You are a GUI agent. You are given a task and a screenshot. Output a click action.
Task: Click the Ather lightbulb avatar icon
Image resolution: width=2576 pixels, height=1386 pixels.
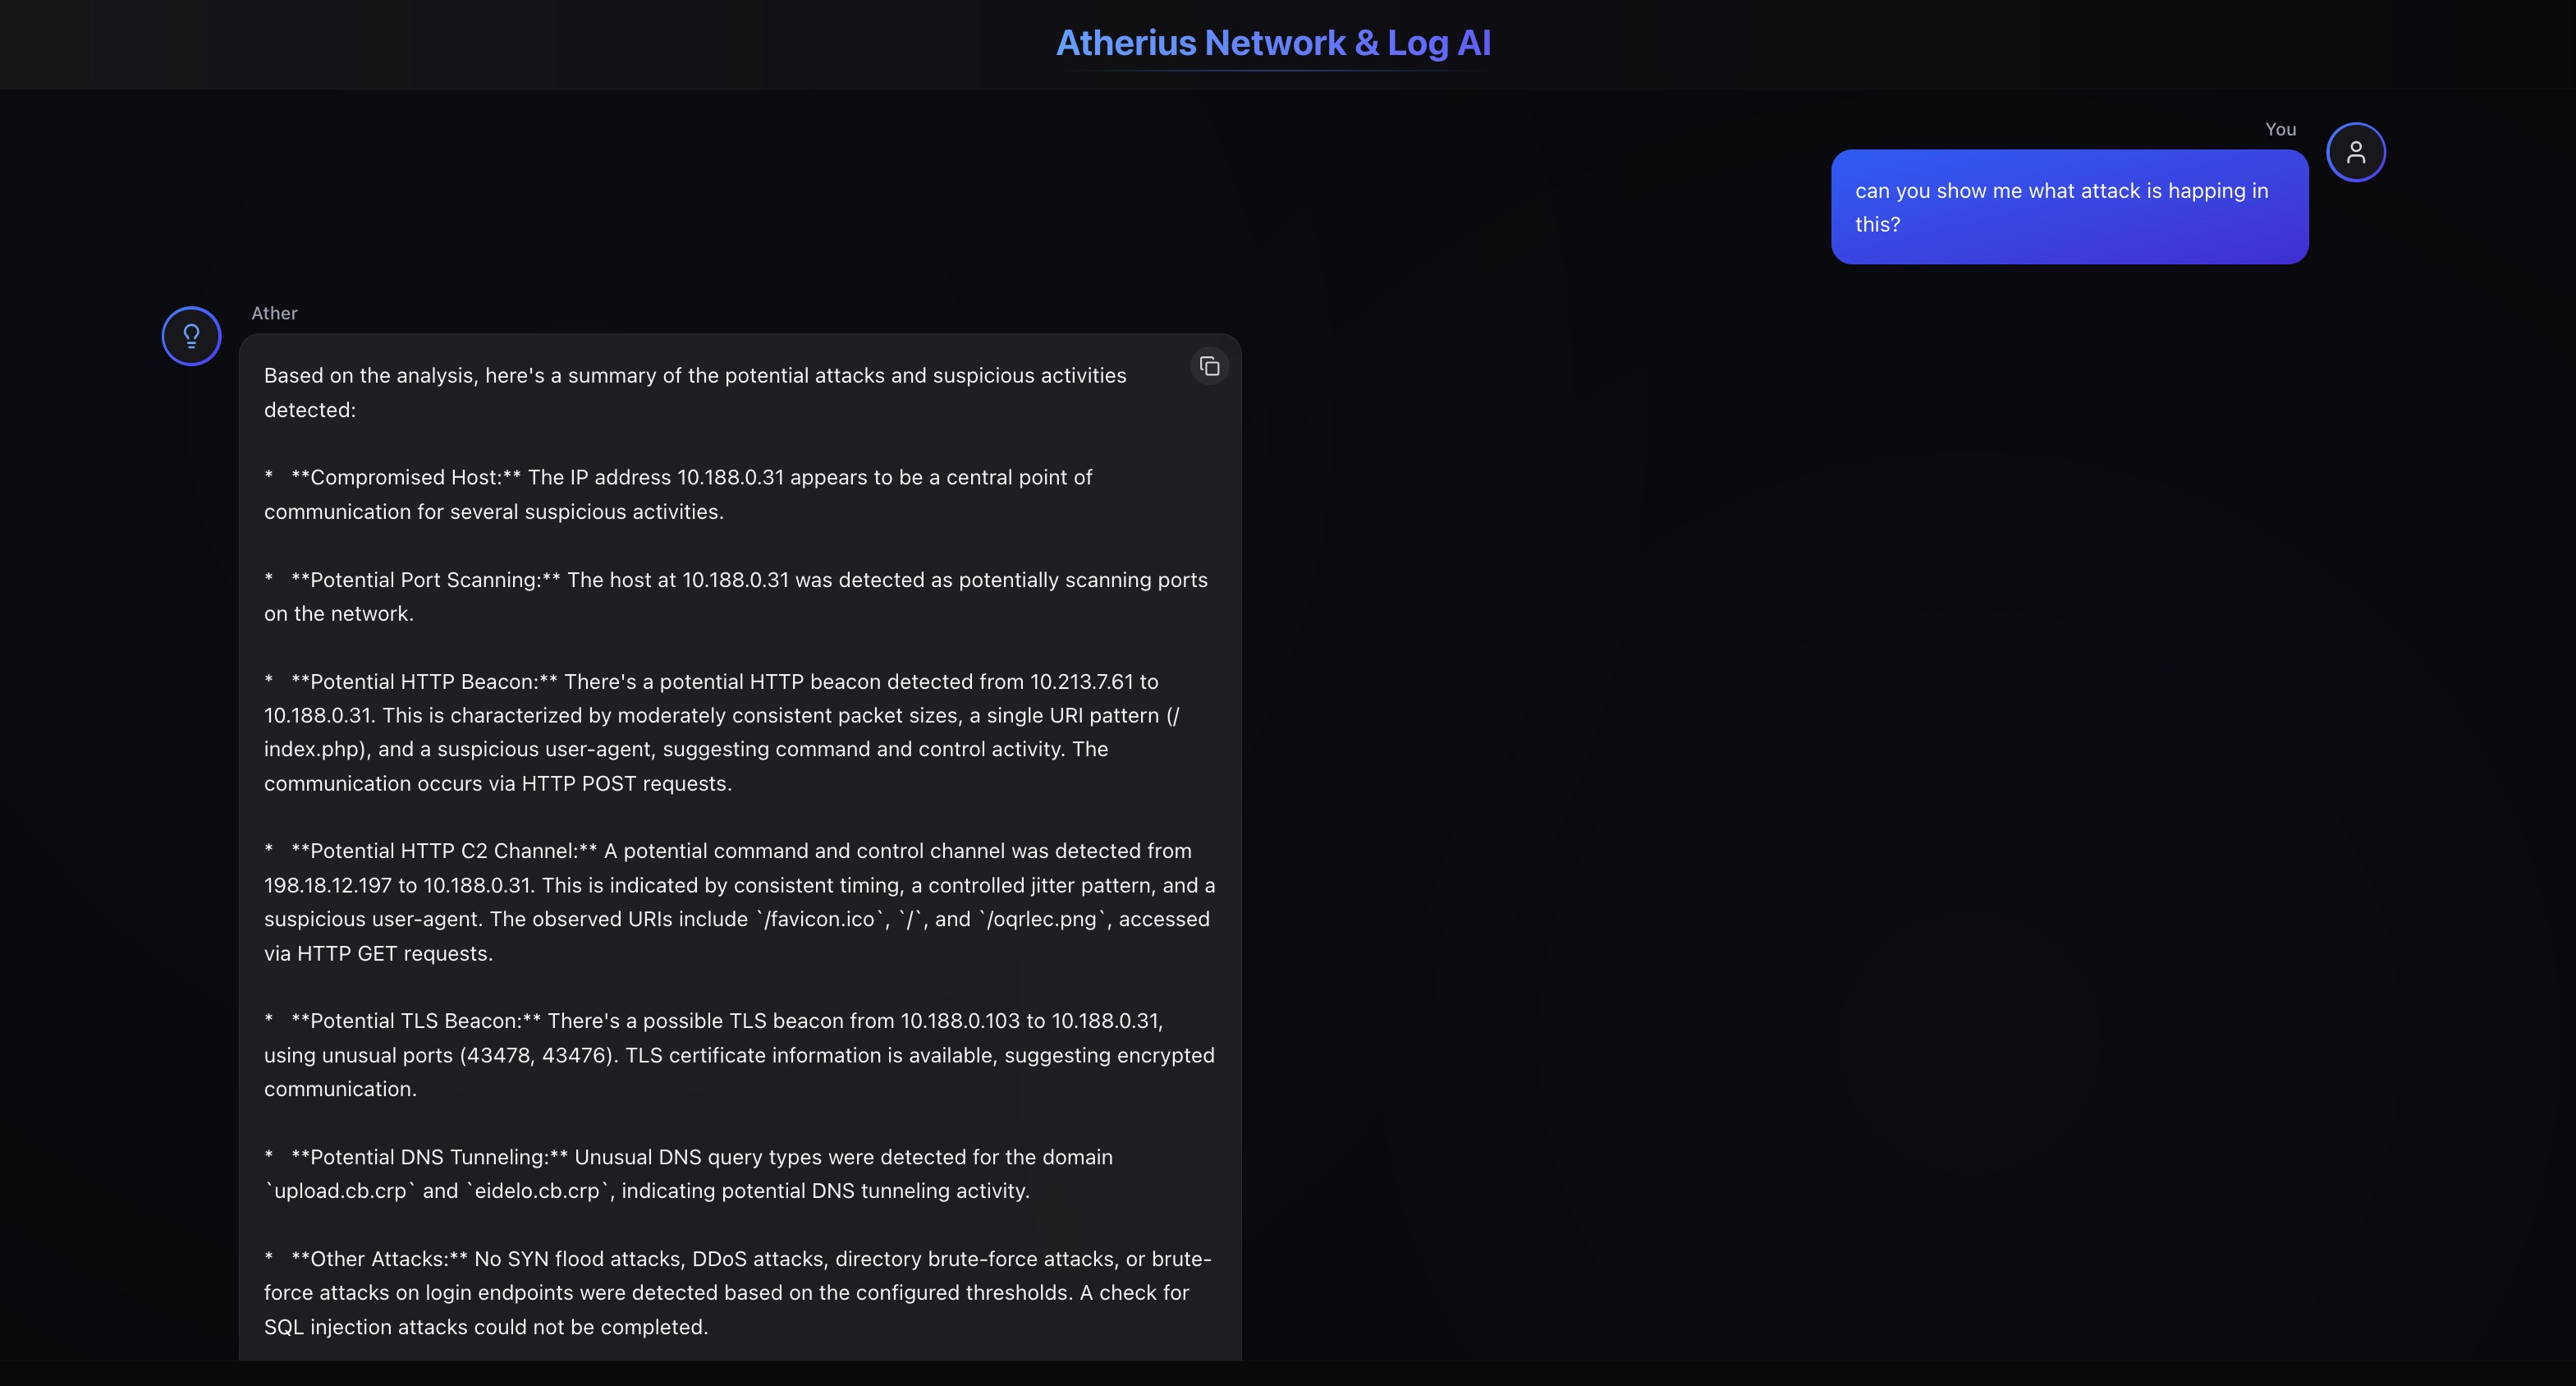(191, 336)
